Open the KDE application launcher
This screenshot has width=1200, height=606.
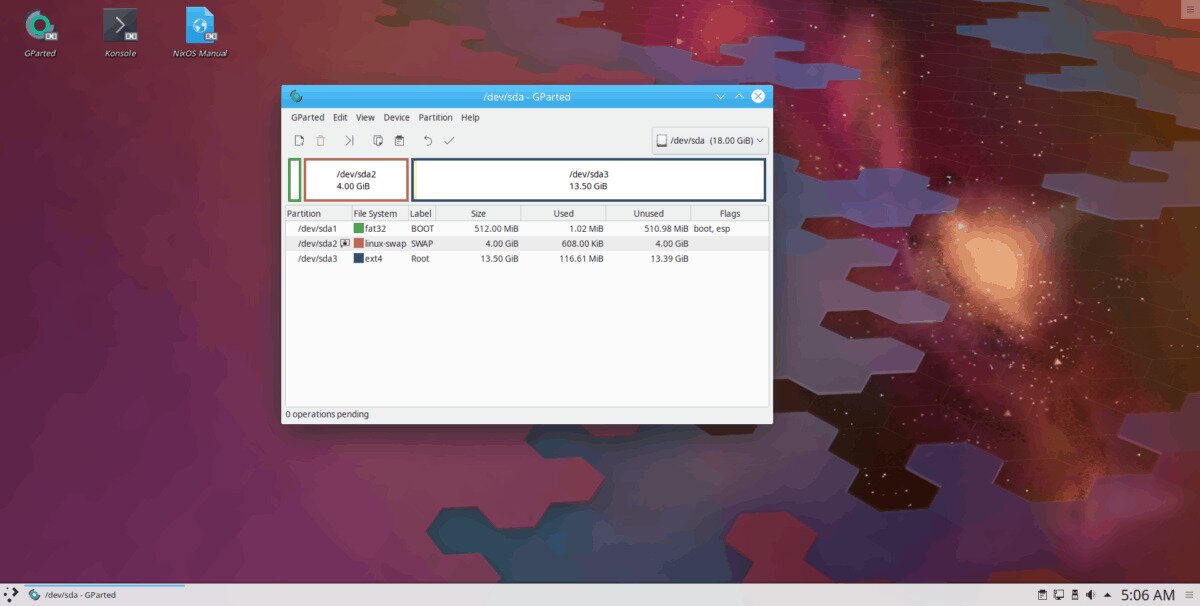tap(12, 595)
